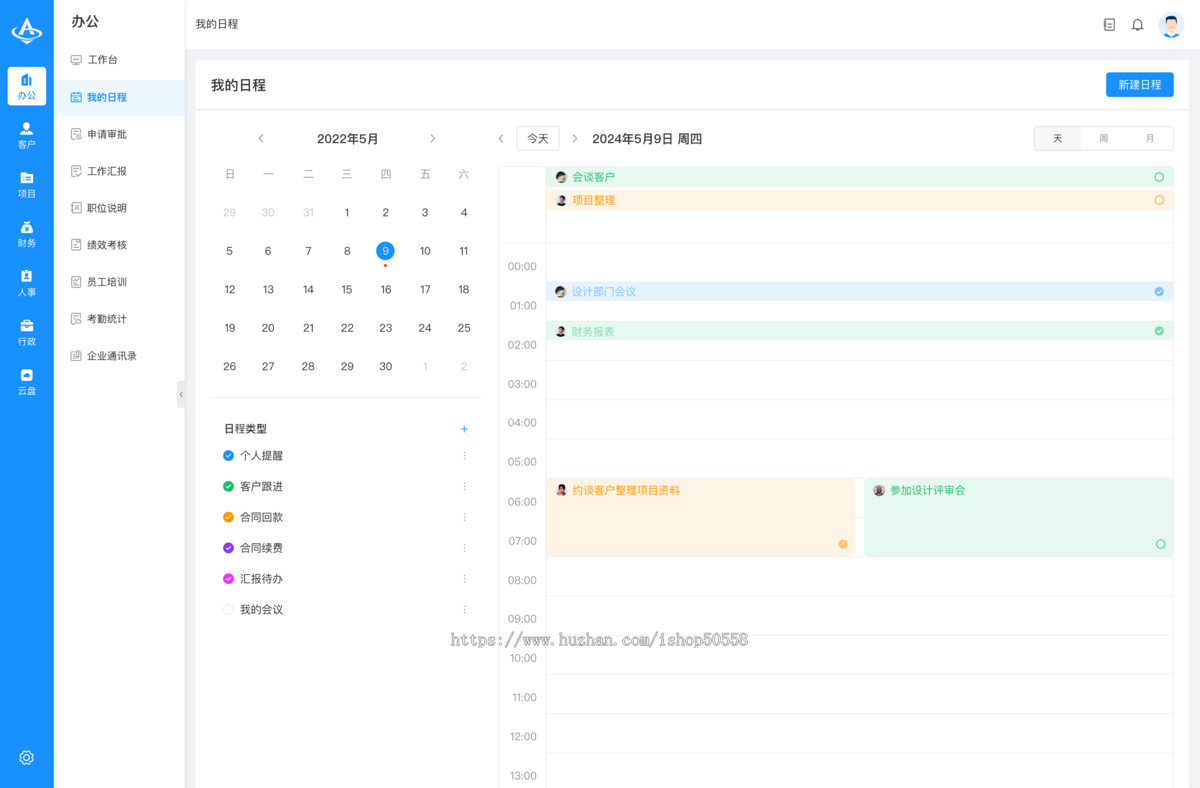Click warning icon on 约谈客户整理项目资料 event
1200x788 pixels.
(x=843, y=544)
